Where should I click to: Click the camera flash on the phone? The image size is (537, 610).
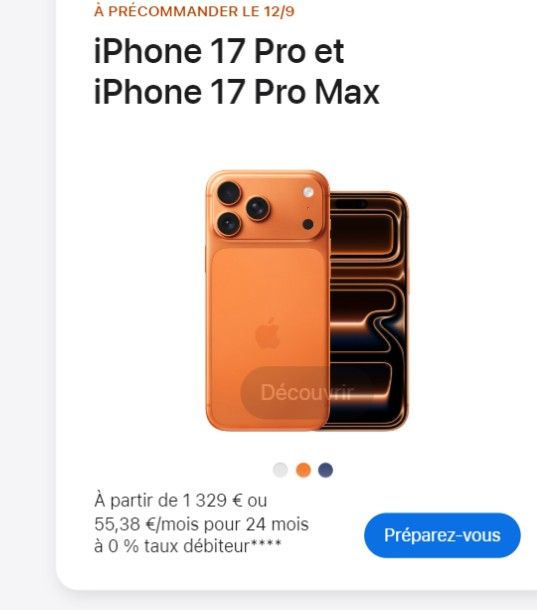(308, 192)
